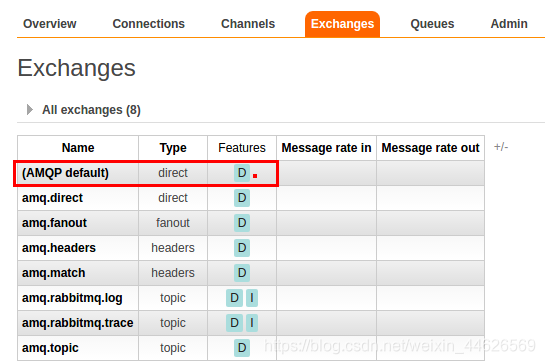Click the D badge in amq.topic row
This screenshot has height=364, width=545.
pyautogui.click(x=242, y=348)
